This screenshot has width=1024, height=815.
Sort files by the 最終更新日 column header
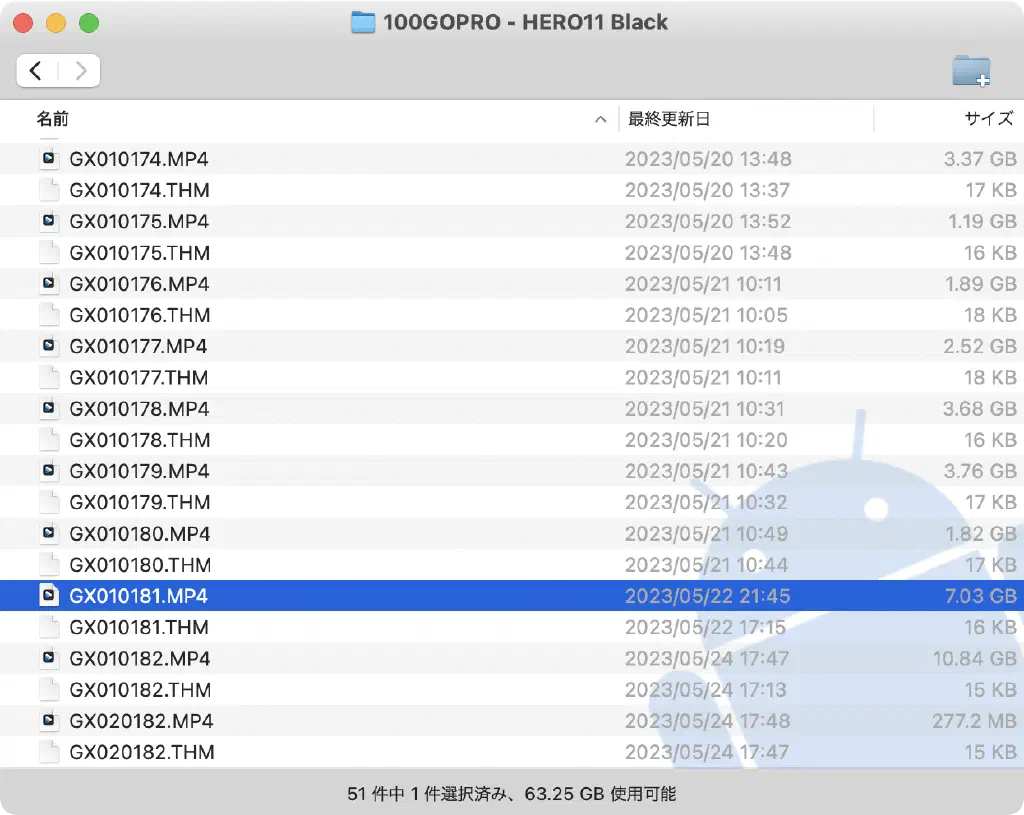pos(668,119)
